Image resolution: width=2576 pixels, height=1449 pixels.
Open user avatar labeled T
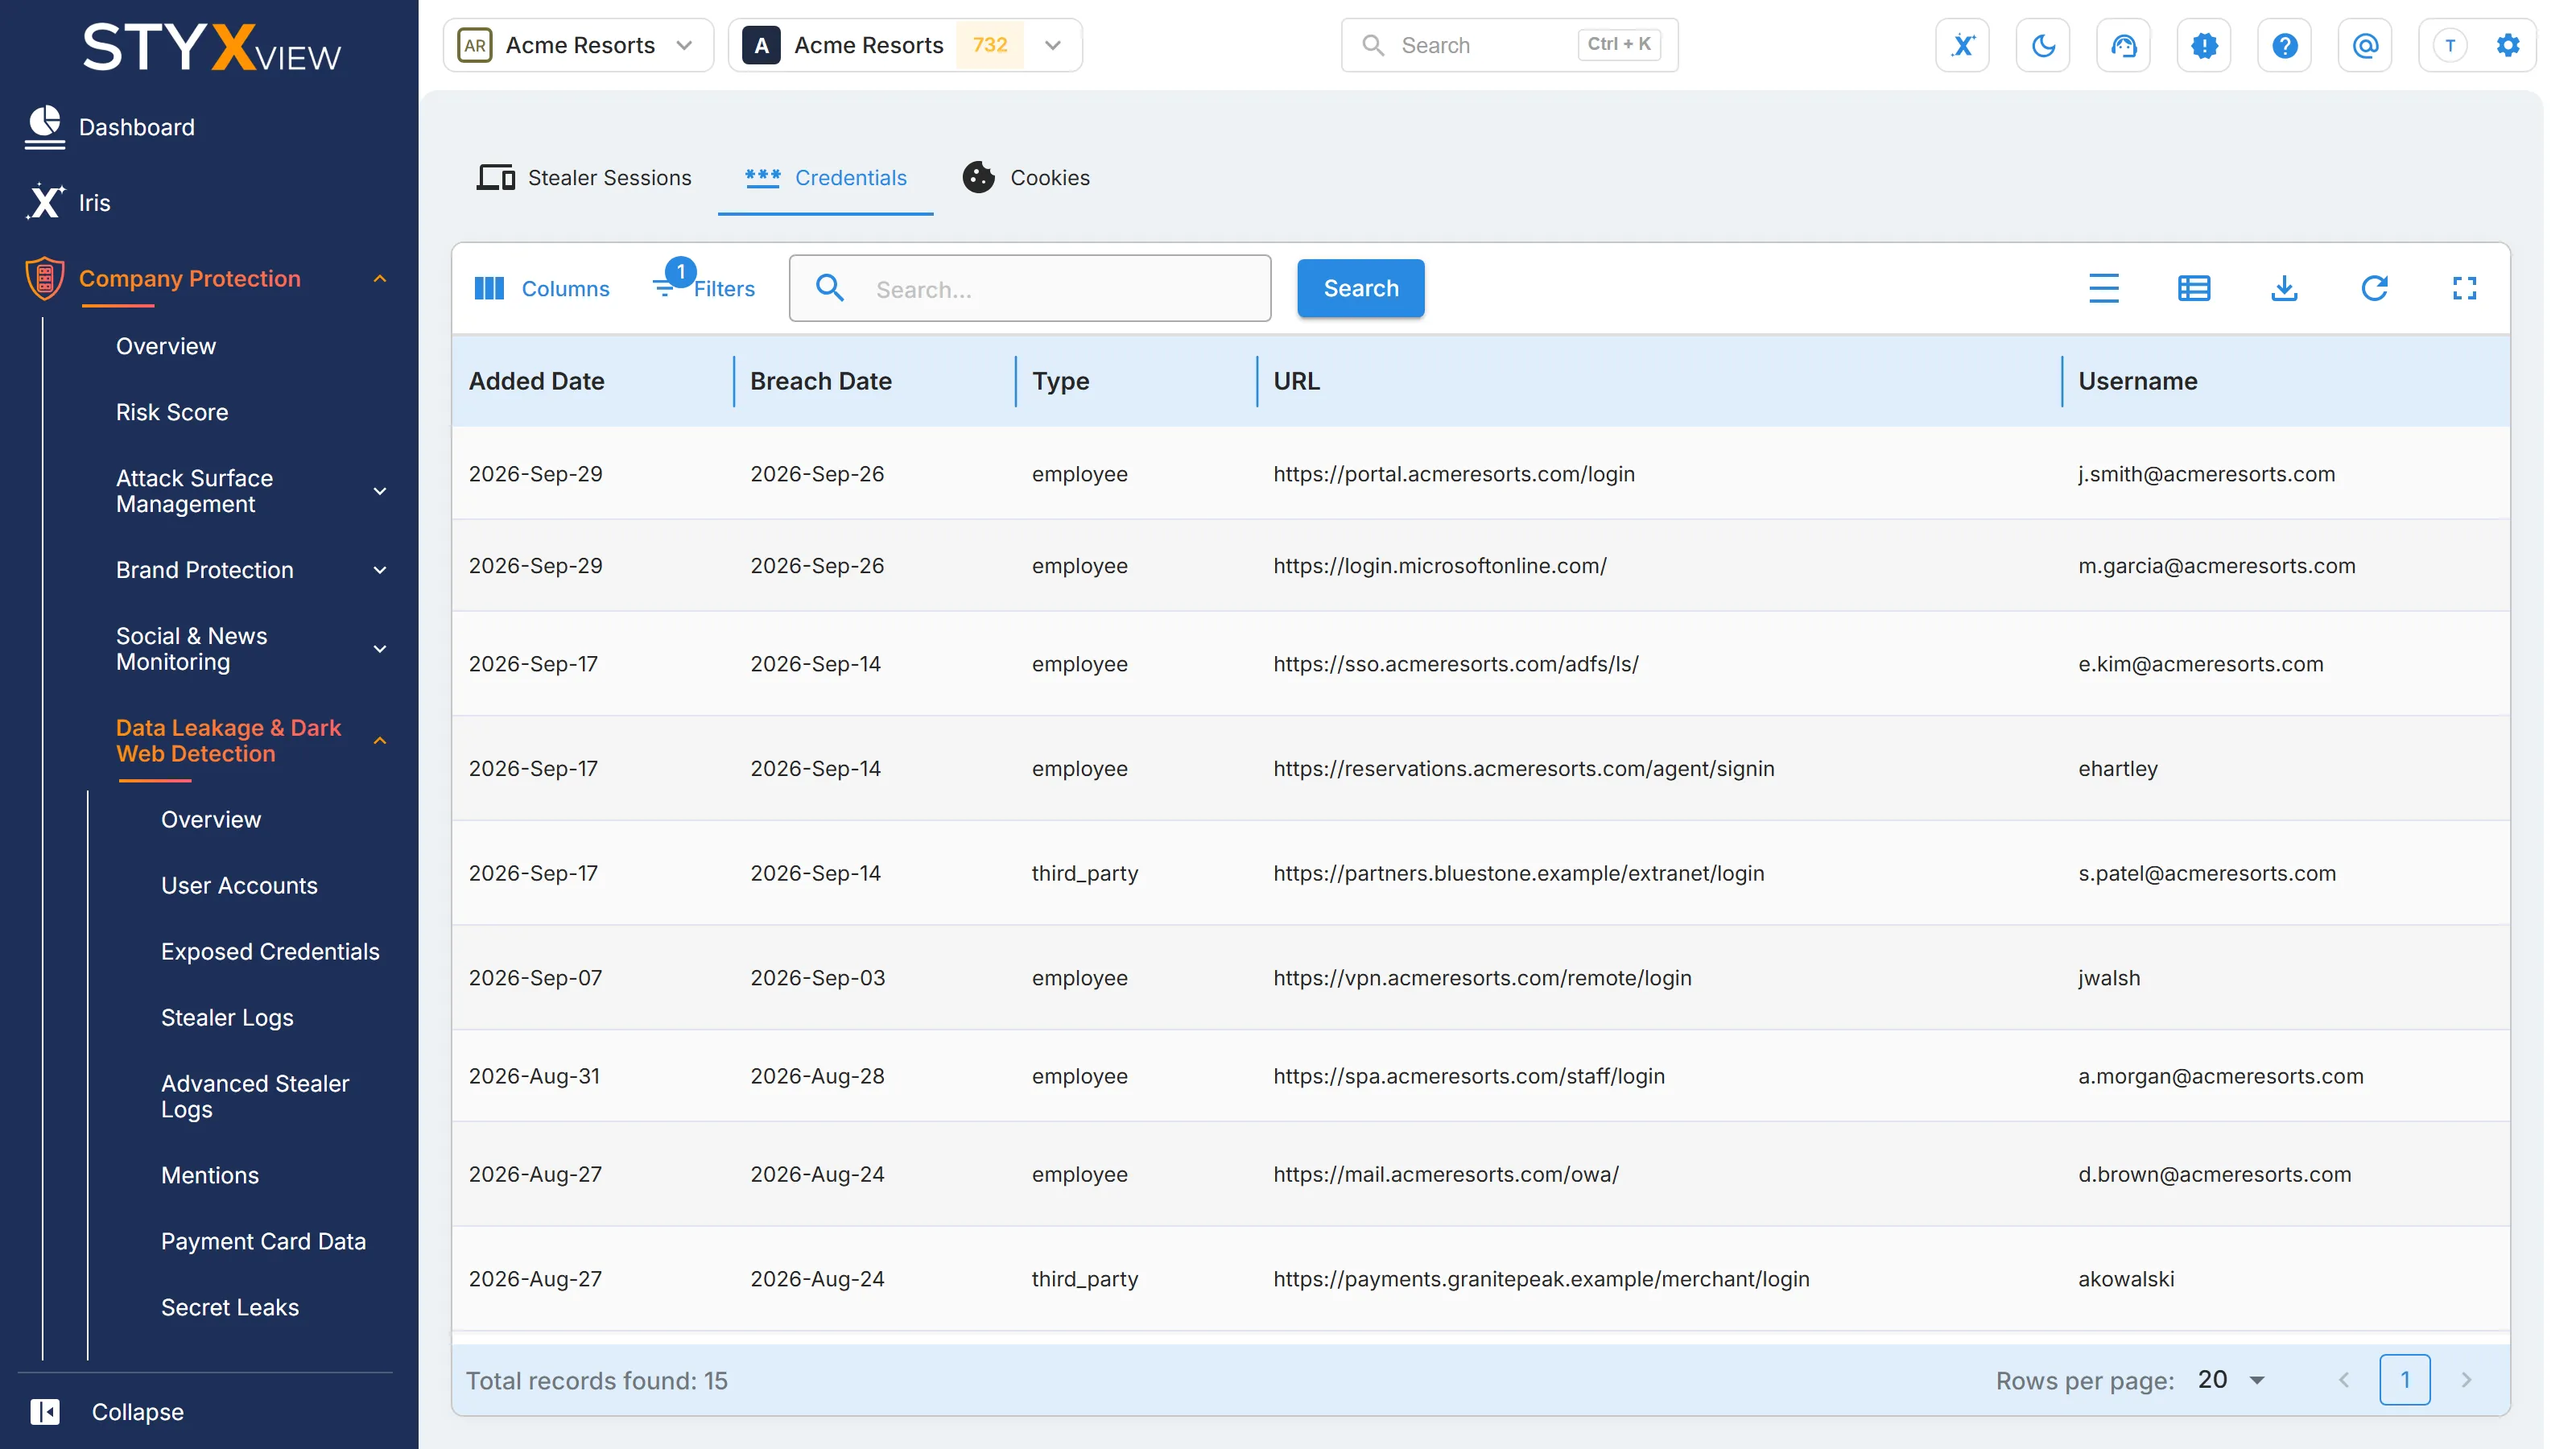(2450, 45)
